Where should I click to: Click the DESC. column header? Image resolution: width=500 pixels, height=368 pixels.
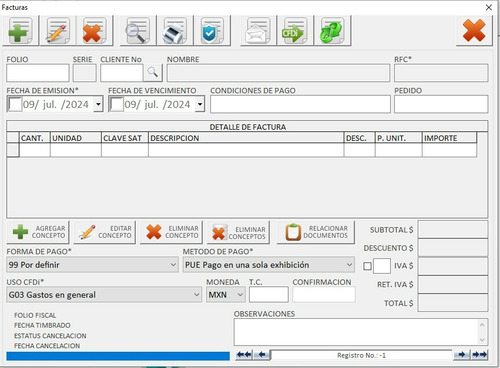click(359, 138)
